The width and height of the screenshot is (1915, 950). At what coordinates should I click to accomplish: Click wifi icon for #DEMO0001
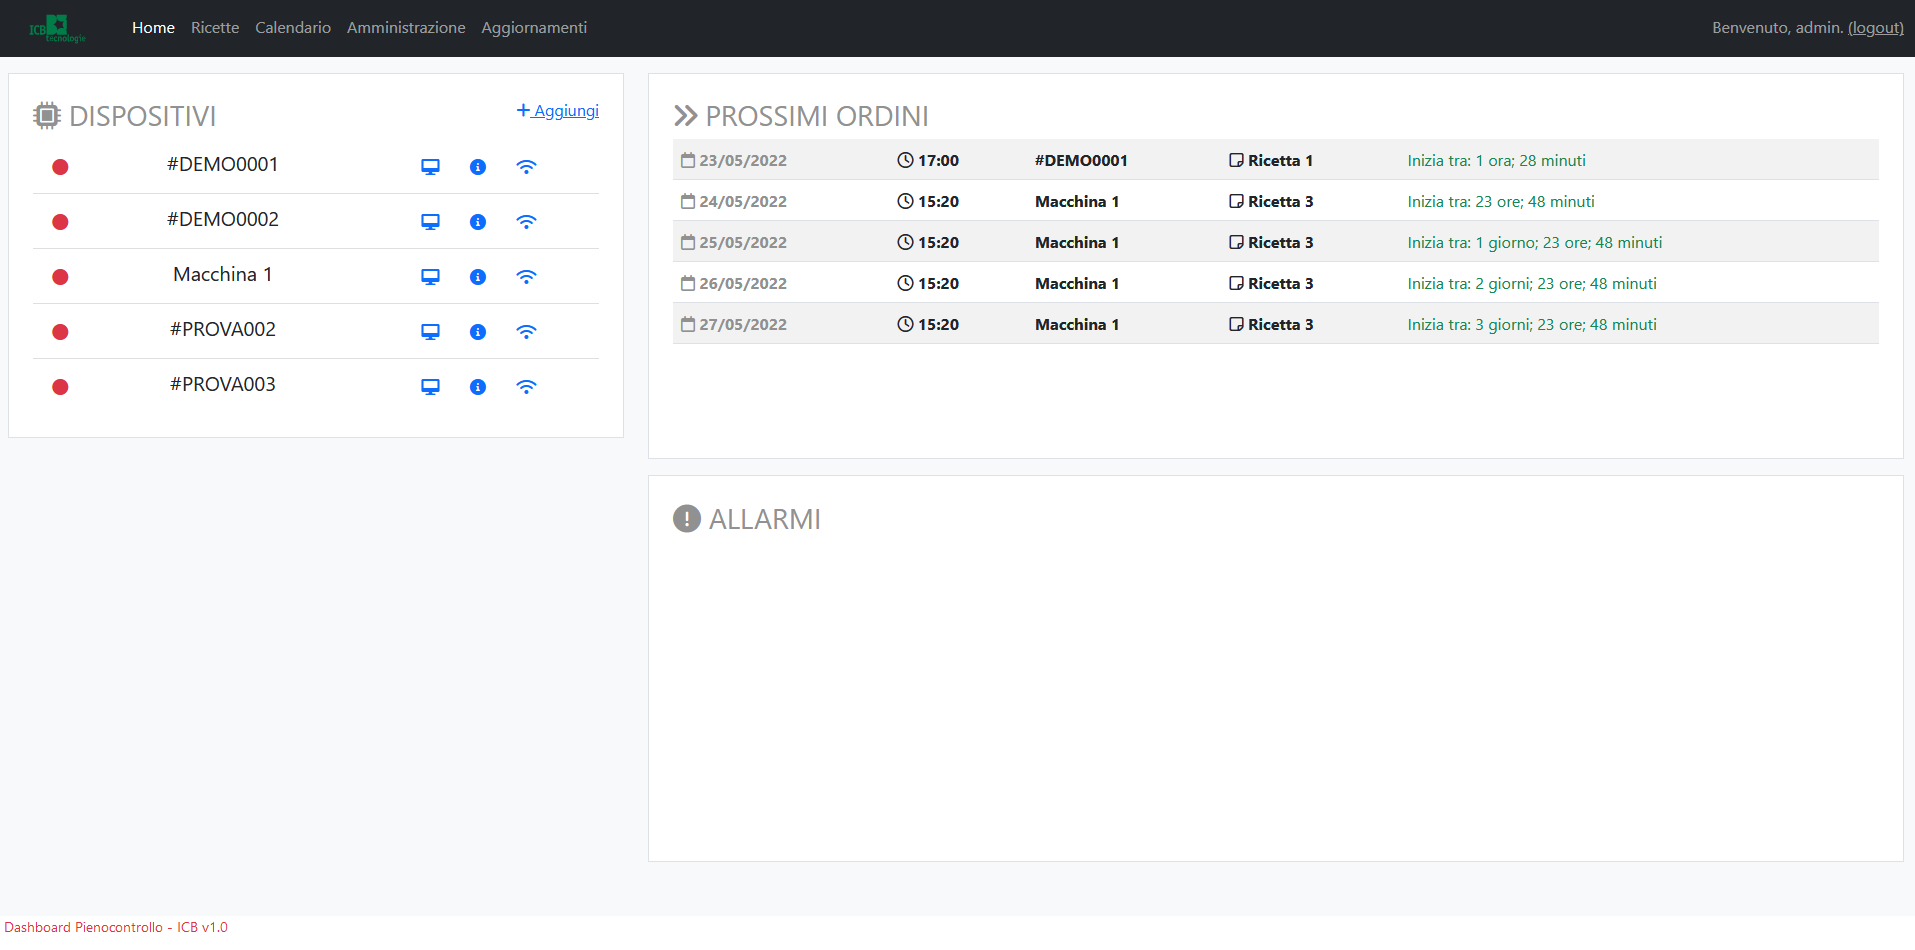526,167
